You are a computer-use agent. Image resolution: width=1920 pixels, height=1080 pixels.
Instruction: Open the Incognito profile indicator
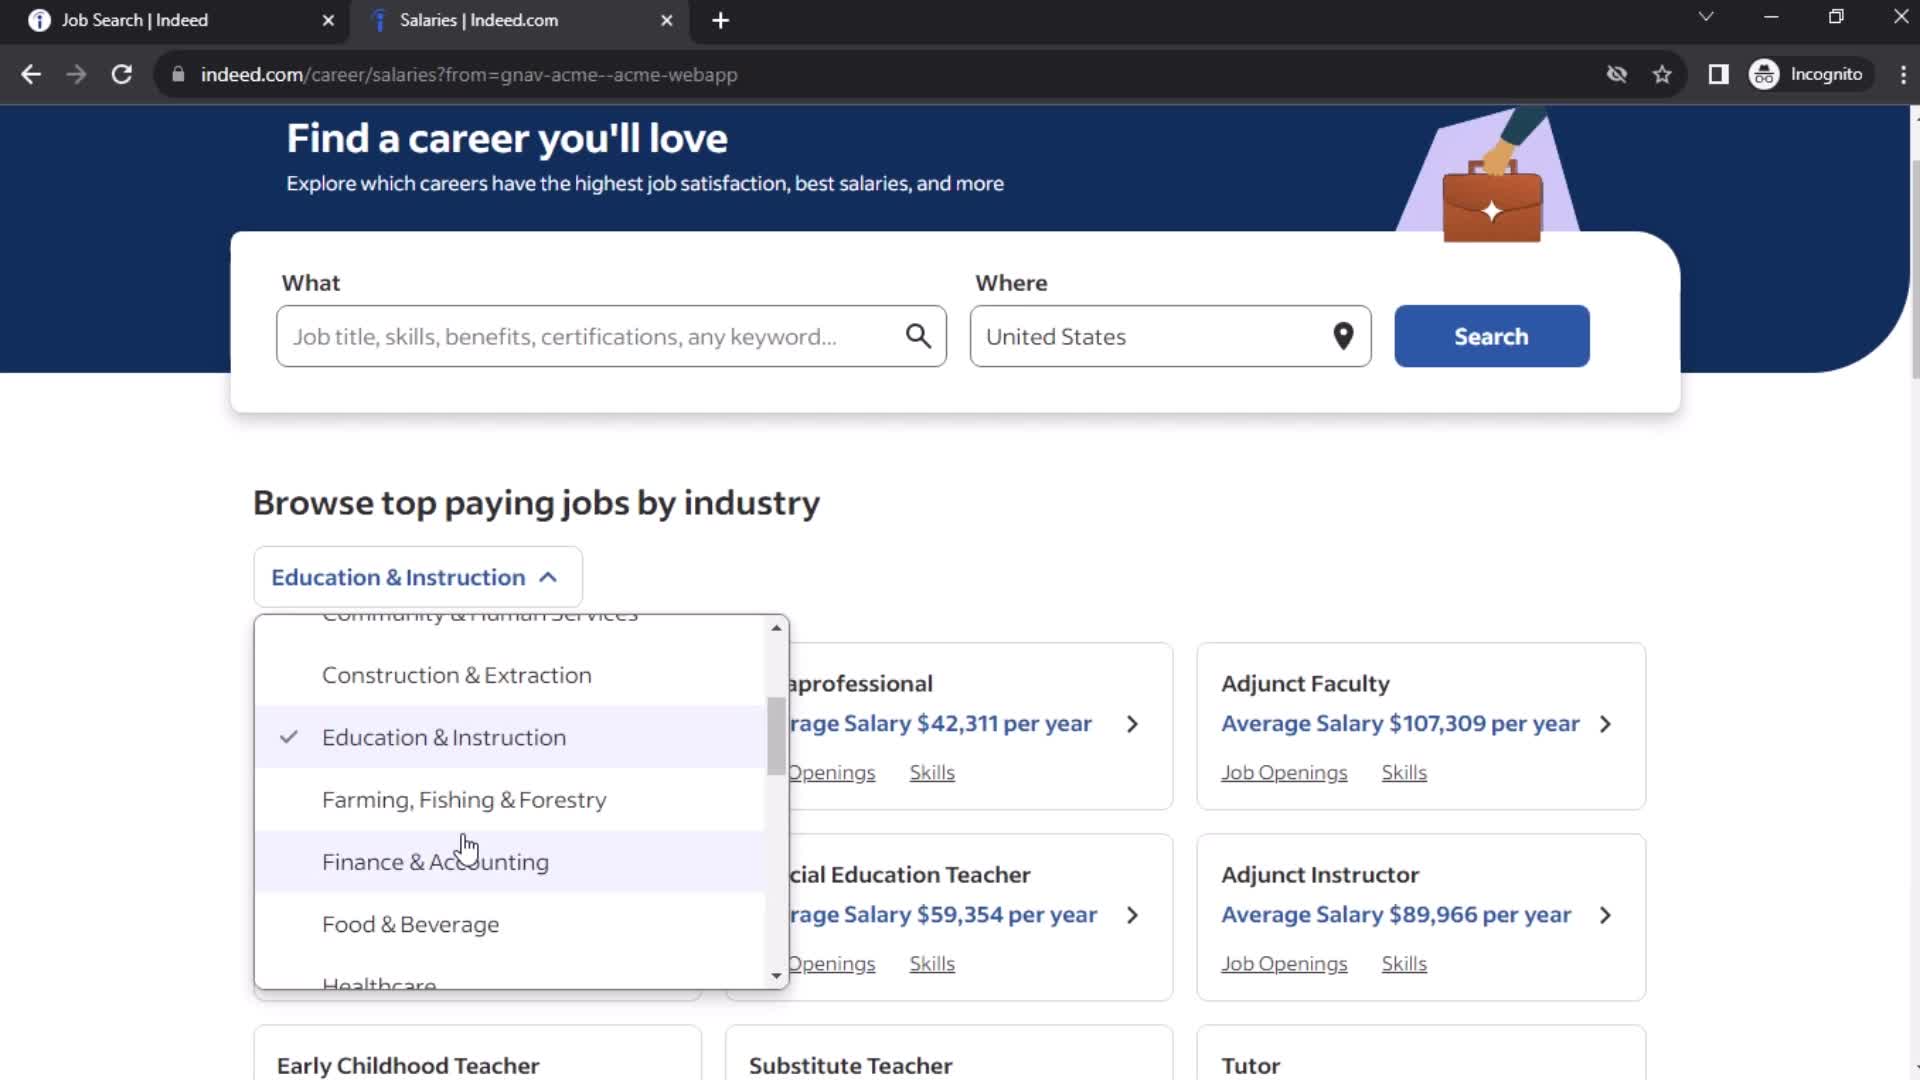tap(1809, 74)
